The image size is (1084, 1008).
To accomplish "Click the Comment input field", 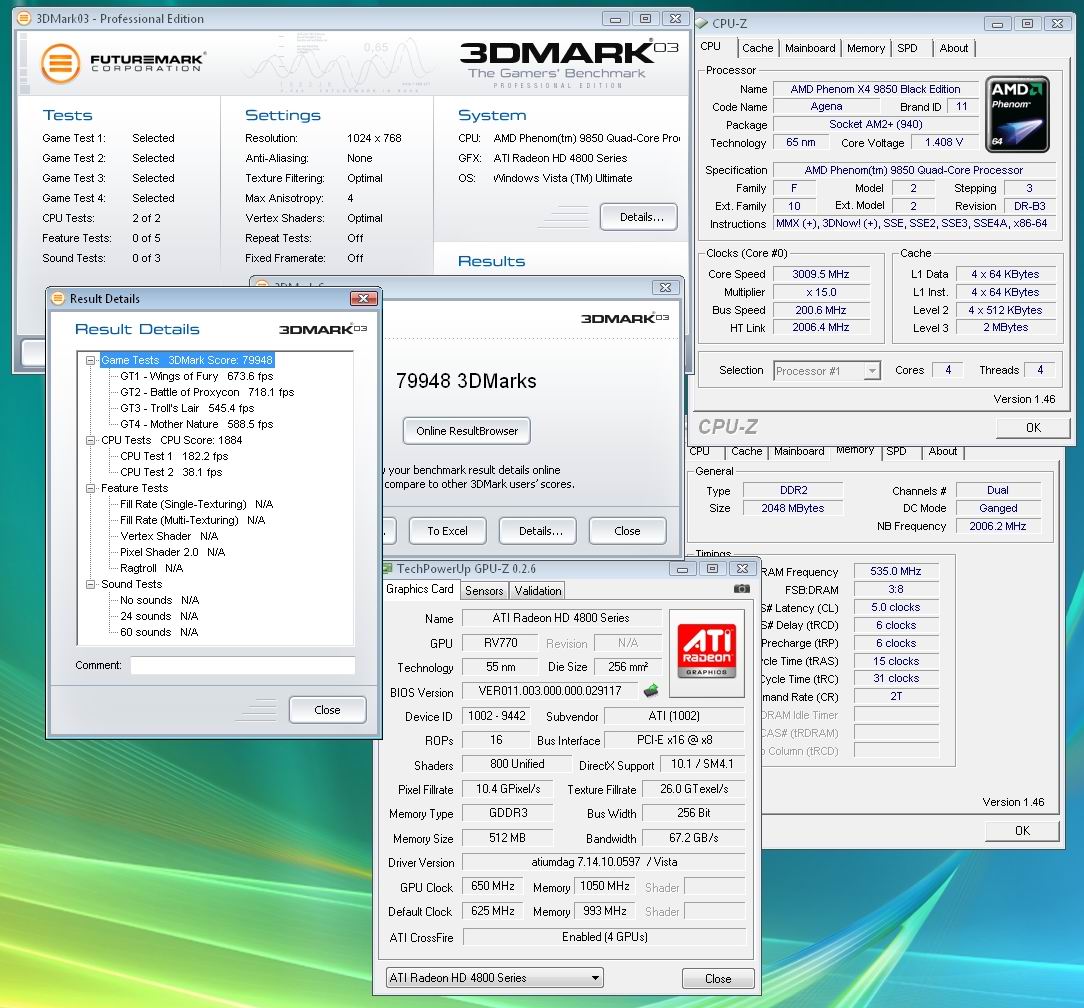I will (243, 665).
